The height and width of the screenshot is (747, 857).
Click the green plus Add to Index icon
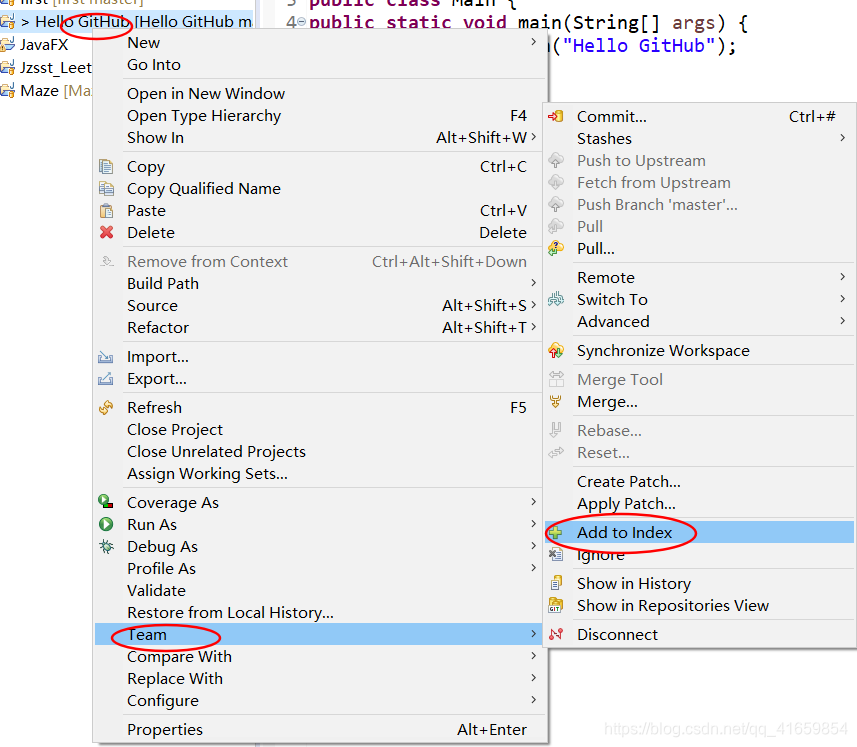click(555, 533)
